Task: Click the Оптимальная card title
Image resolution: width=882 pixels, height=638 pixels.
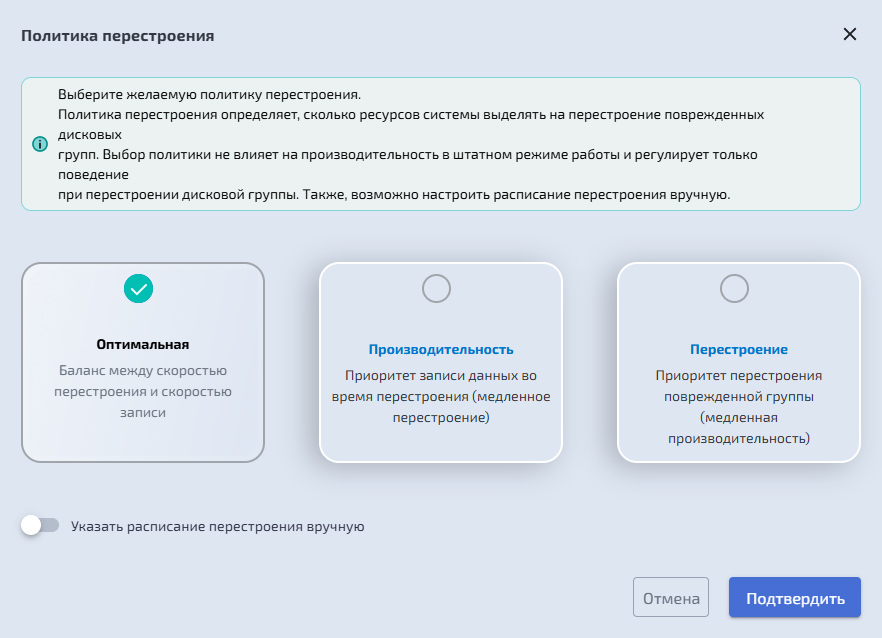Action: click(x=143, y=344)
